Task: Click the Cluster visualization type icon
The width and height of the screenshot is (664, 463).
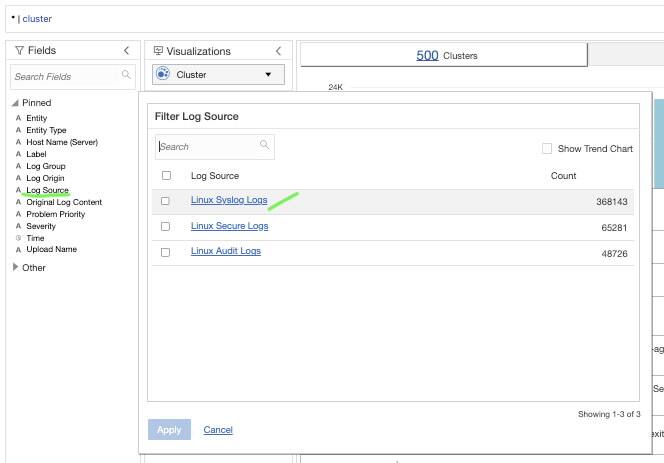Action: pyautogui.click(x=164, y=74)
